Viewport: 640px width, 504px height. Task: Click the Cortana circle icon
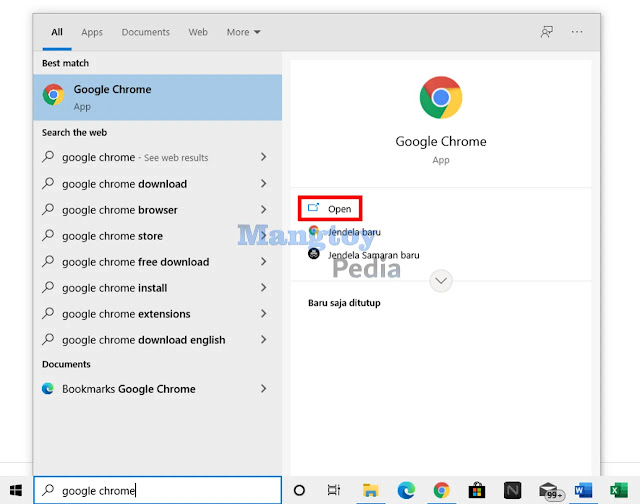coord(299,490)
